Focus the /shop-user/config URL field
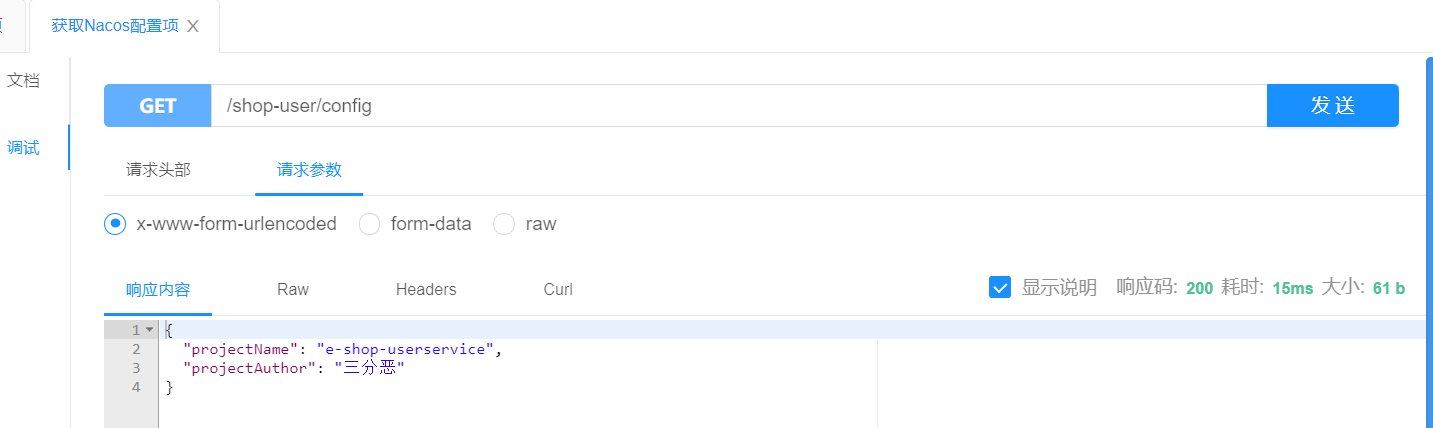Image resolution: width=1433 pixels, height=428 pixels. click(738, 105)
